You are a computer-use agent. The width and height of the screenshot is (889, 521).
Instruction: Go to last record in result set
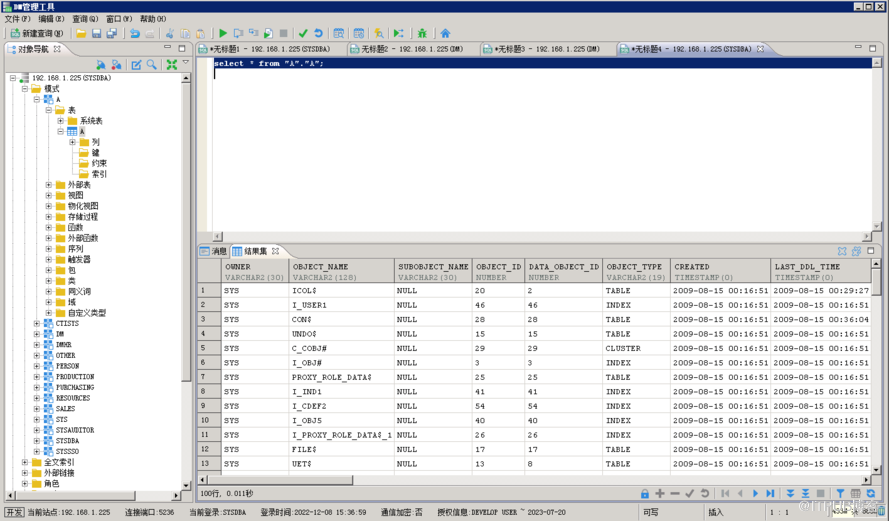coord(770,493)
